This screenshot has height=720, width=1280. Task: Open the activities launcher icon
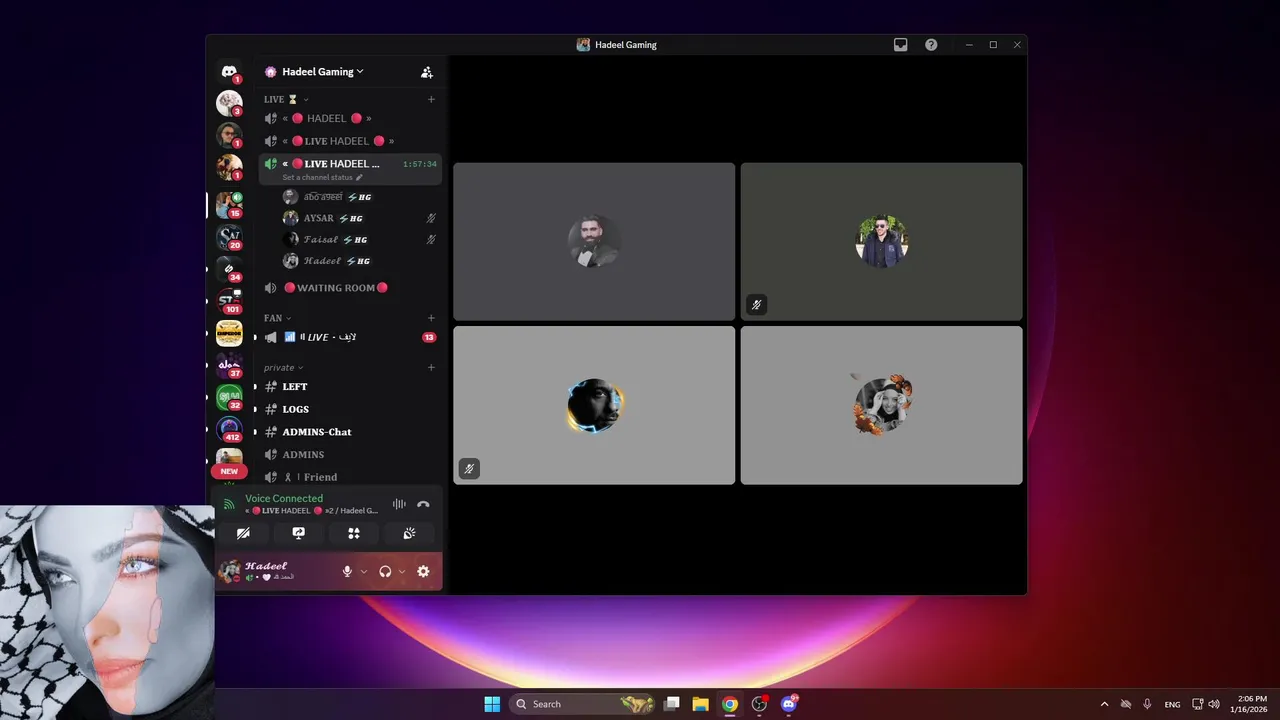click(354, 534)
